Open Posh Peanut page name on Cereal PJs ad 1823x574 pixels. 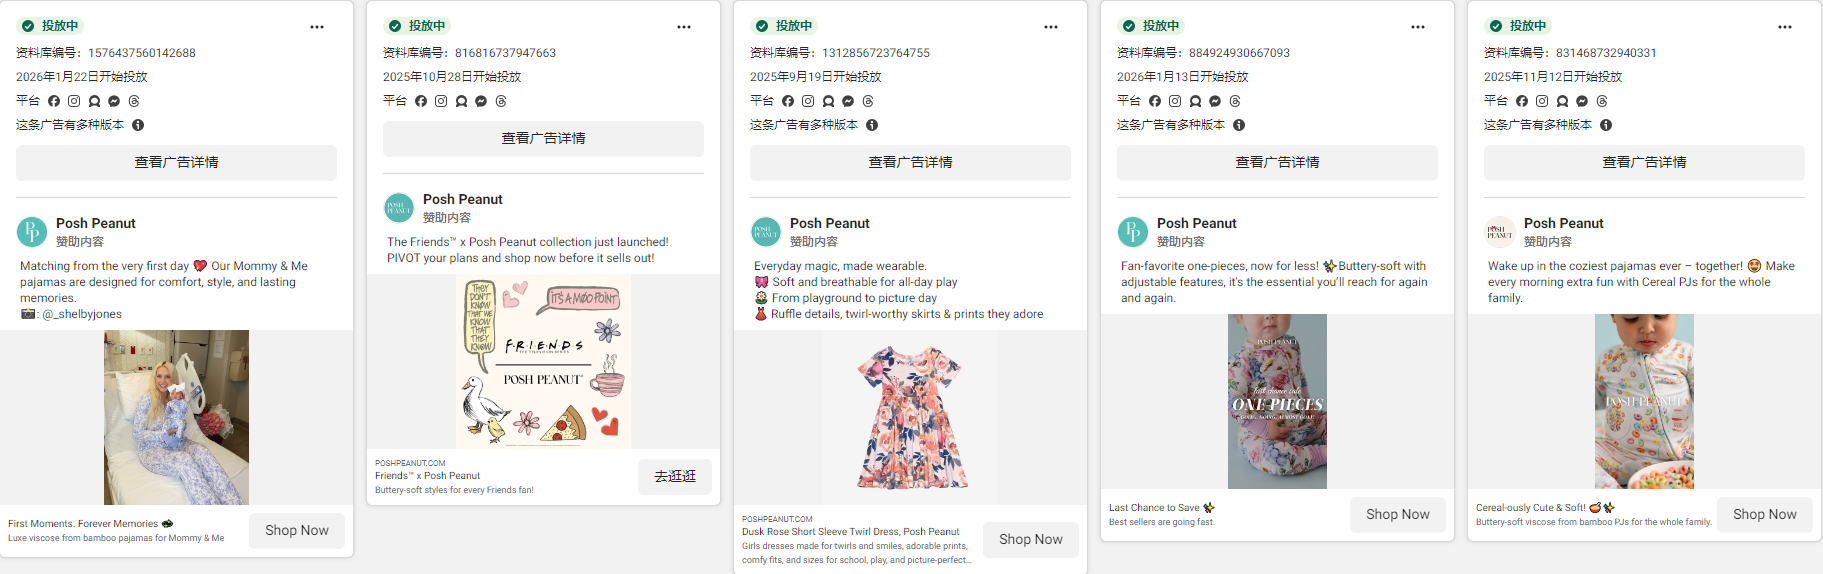tap(1564, 223)
